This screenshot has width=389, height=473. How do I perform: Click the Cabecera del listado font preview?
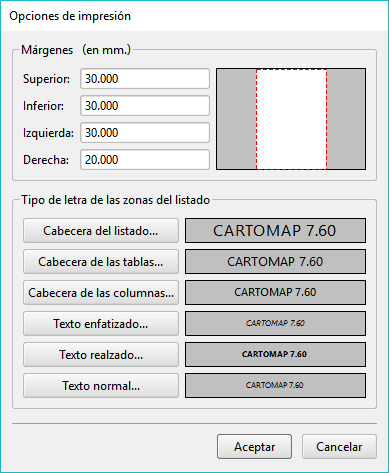pos(275,231)
